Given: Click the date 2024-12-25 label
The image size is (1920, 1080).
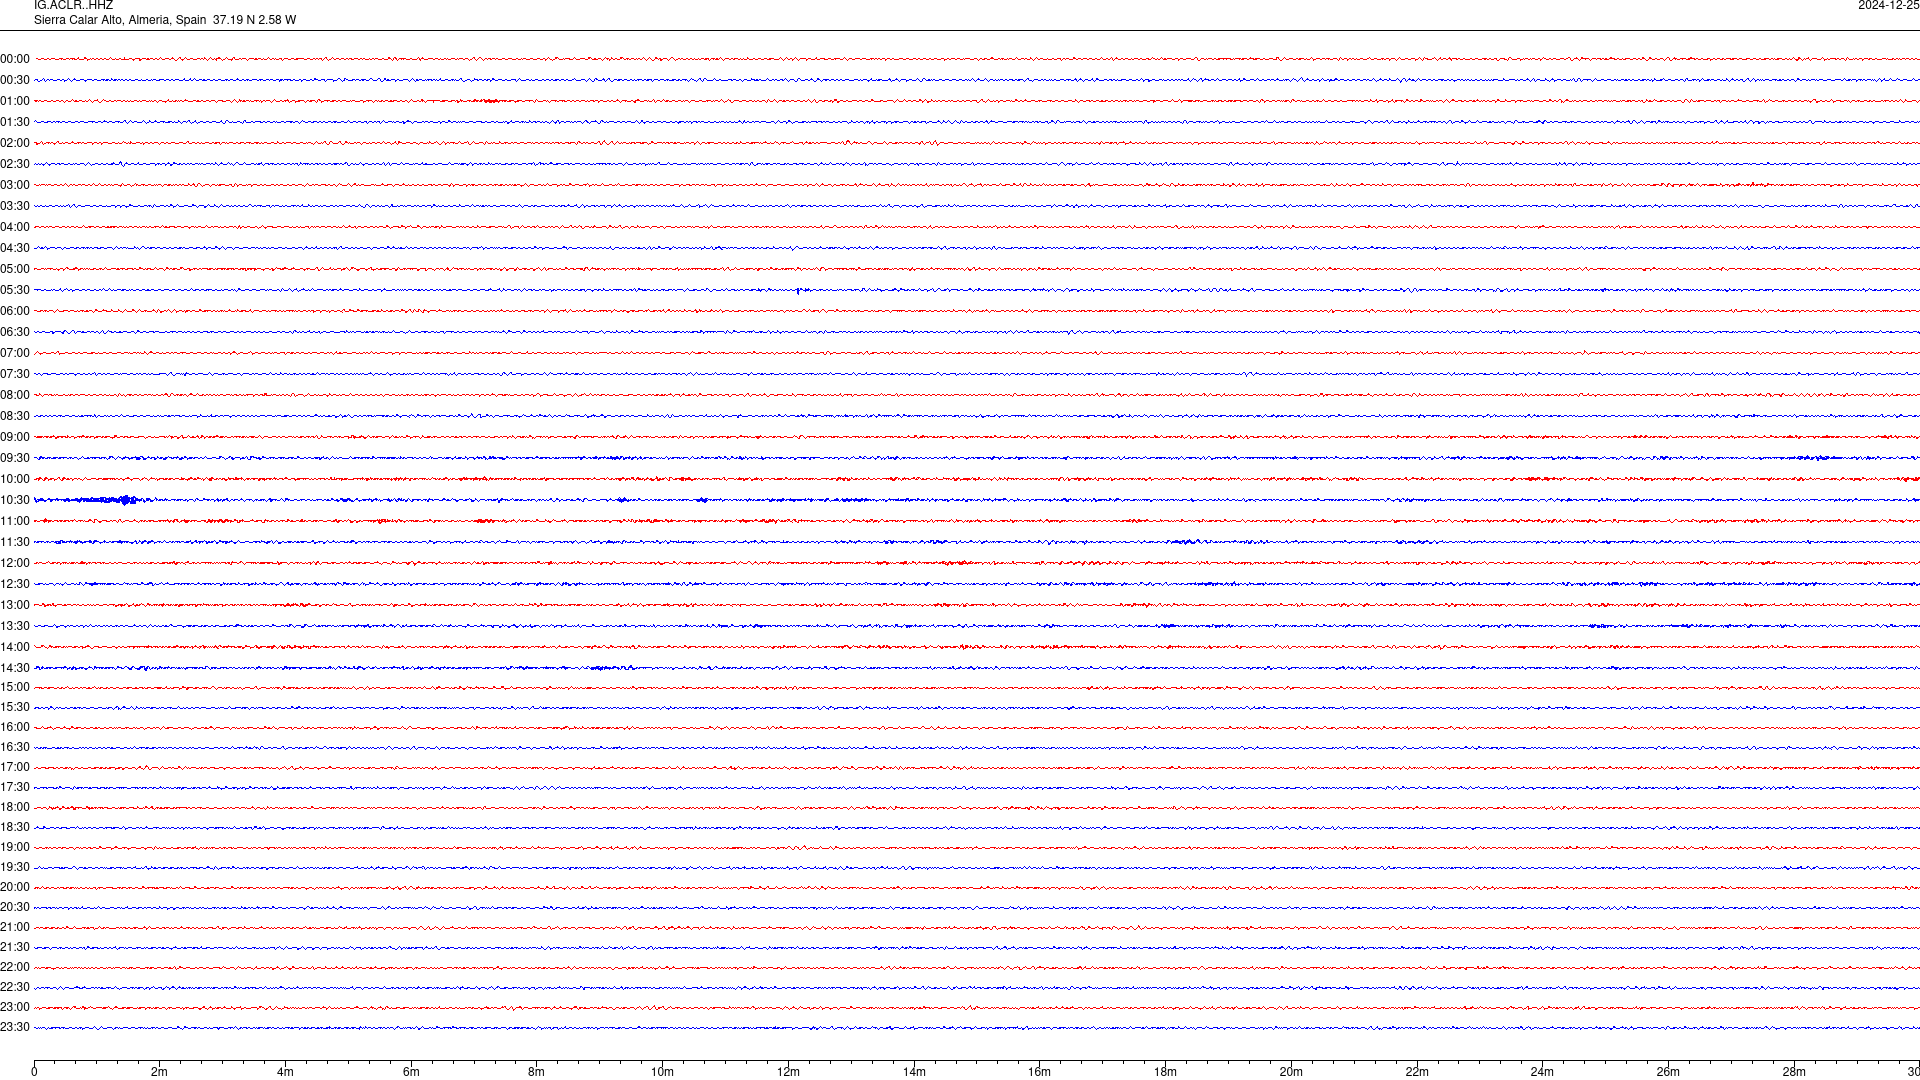Looking at the screenshot, I should coord(1888,6).
